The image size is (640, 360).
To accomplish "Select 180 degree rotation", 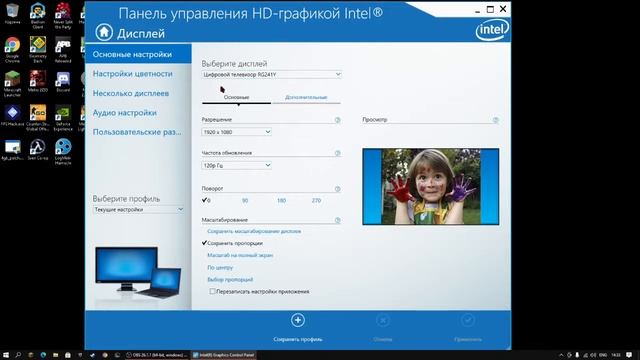I will 281,200.
